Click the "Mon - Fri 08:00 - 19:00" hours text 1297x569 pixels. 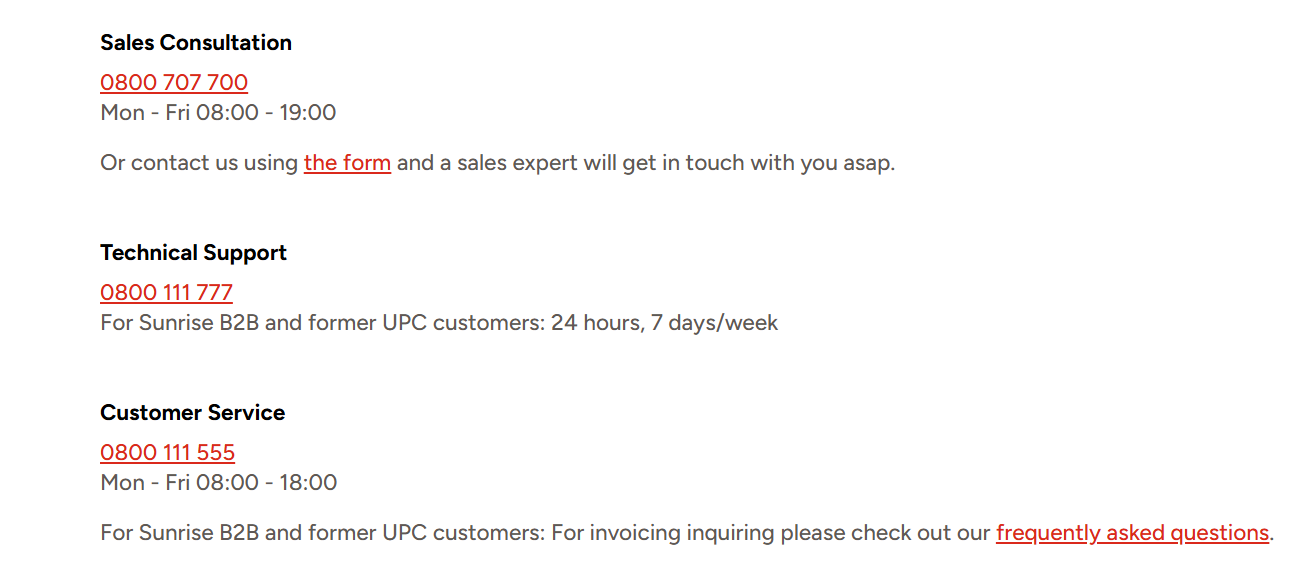point(218,113)
